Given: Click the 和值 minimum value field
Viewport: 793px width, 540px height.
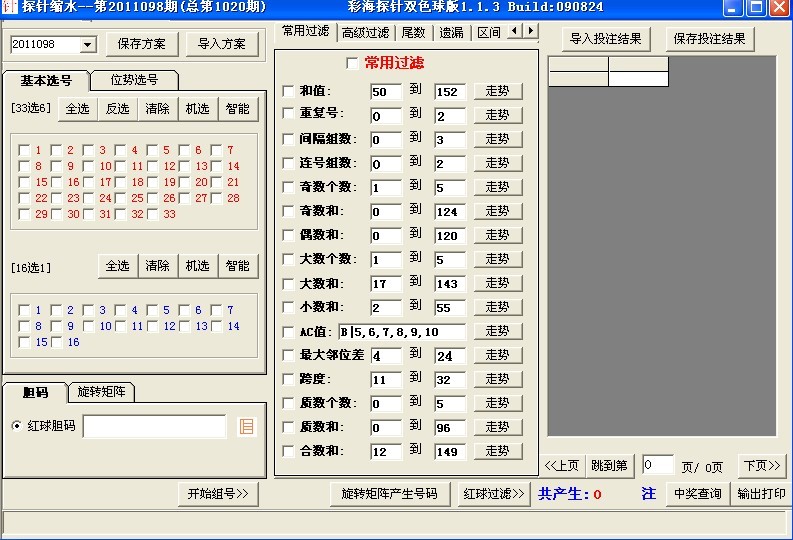Looking at the screenshot, I should (385, 92).
